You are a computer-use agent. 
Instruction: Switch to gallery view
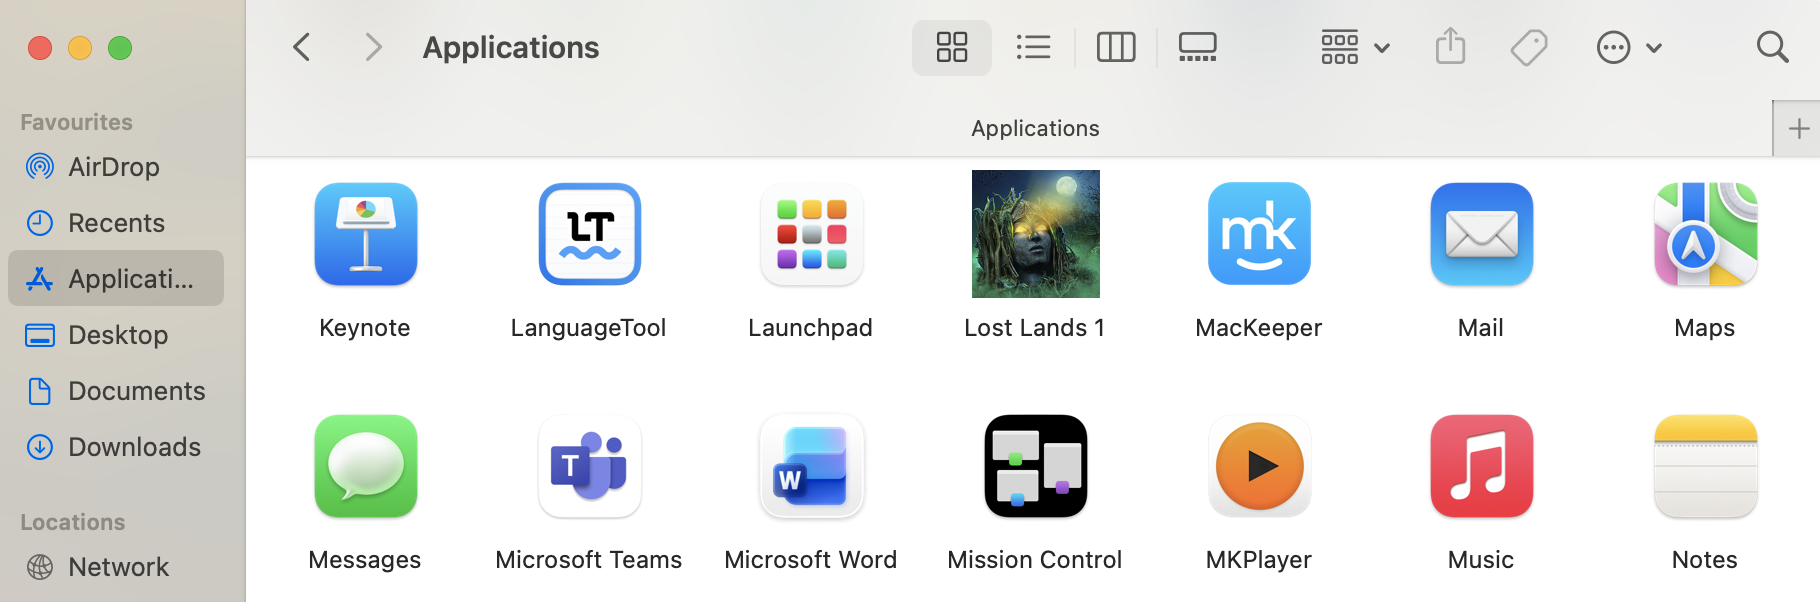tap(1197, 47)
